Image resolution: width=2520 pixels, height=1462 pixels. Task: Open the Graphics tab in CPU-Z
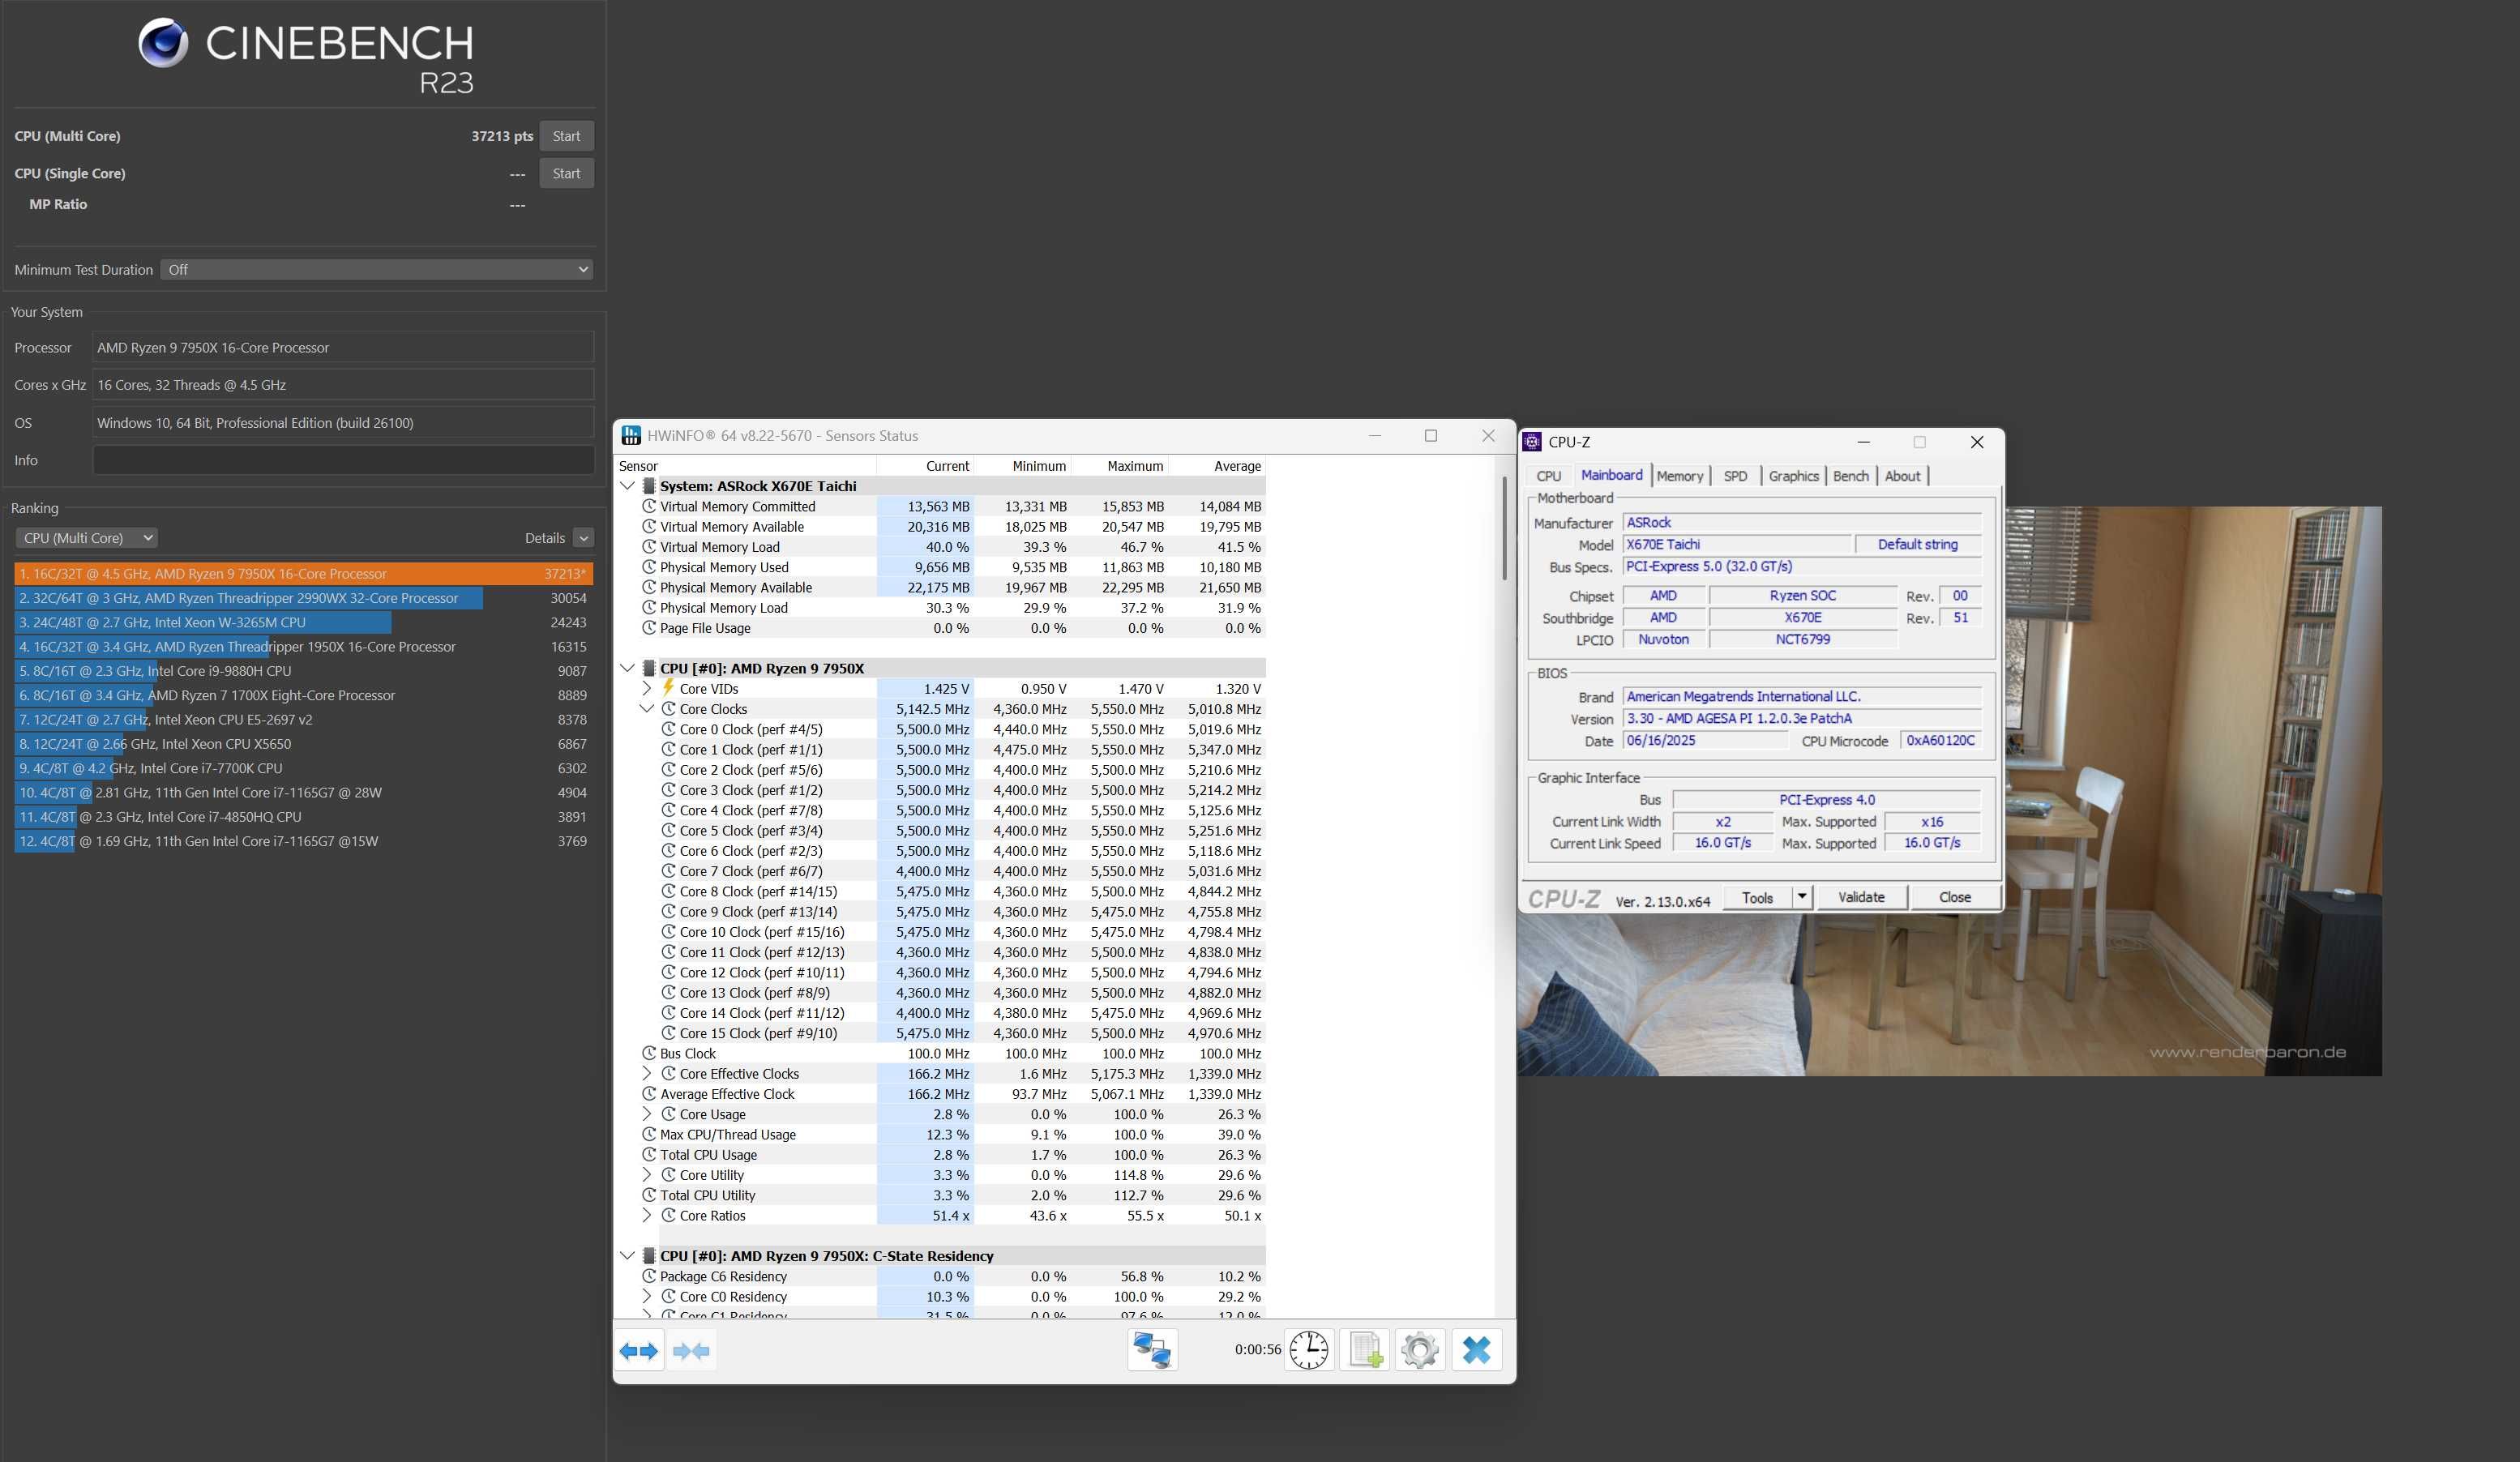1793,476
